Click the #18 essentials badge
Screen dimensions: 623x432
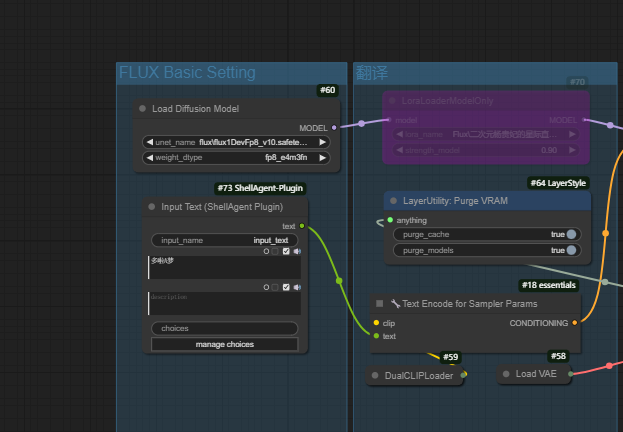point(549,285)
